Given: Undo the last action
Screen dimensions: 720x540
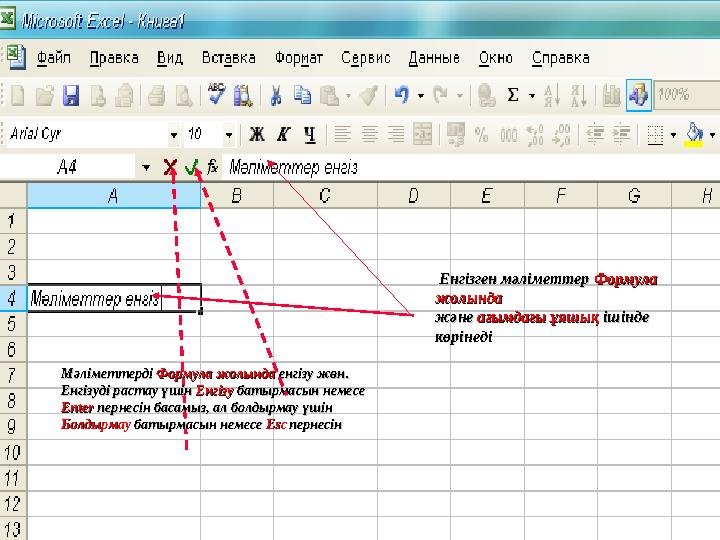Looking at the screenshot, I should click(402, 96).
